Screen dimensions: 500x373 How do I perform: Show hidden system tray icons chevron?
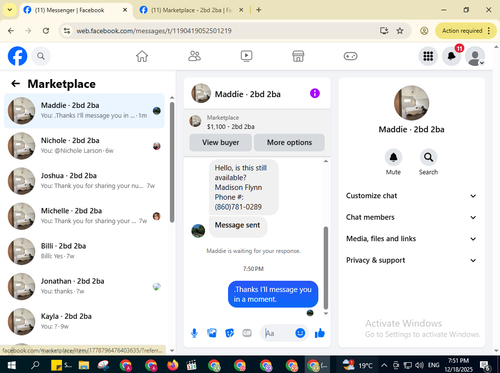pos(384,365)
